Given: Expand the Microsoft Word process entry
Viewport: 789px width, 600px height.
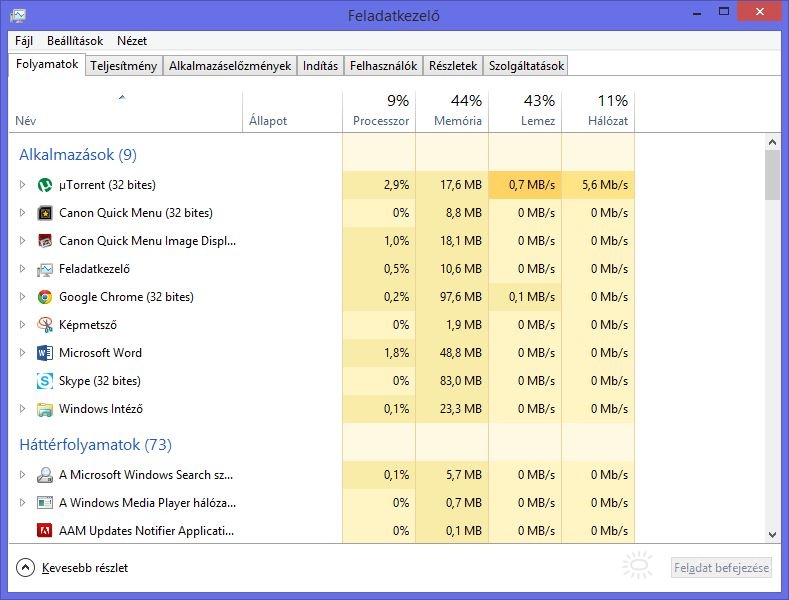Looking at the screenshot, I should pyautogui.click(x=23, y=353).
